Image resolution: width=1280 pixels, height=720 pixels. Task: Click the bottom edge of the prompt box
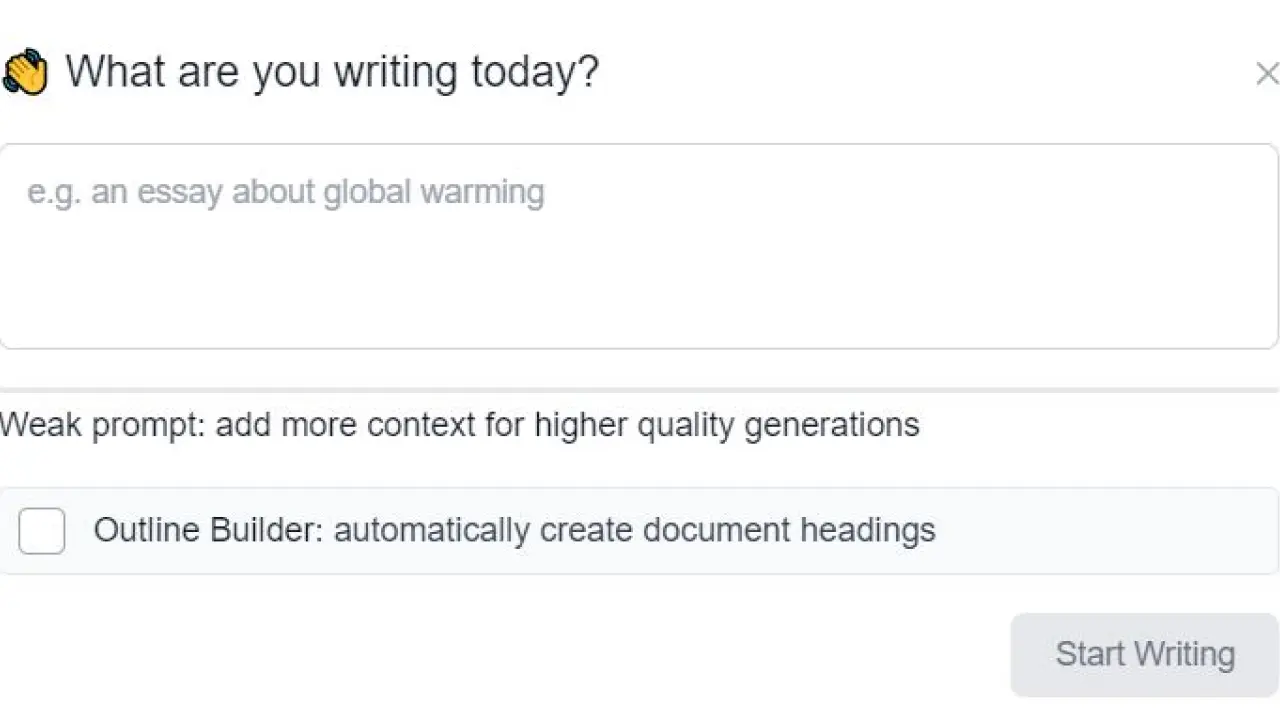tap(638, 348)
